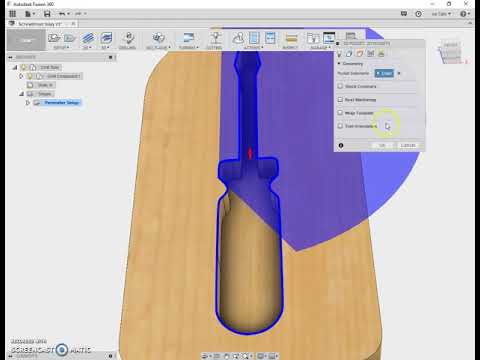The height and width of the screenshot is (360, 480).
Task: Clear the pocket selection with the X
Action: click(399, 73)
